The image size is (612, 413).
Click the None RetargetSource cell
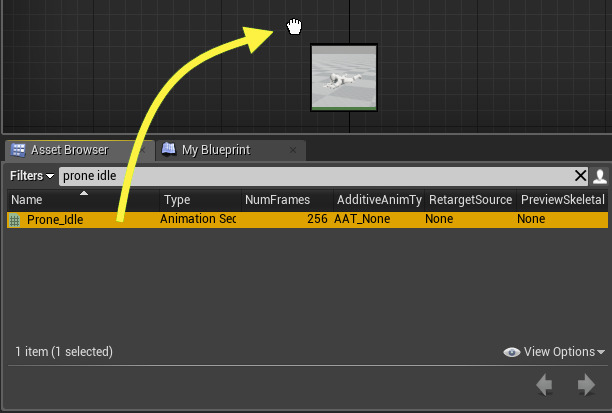[x=439, y=219]
